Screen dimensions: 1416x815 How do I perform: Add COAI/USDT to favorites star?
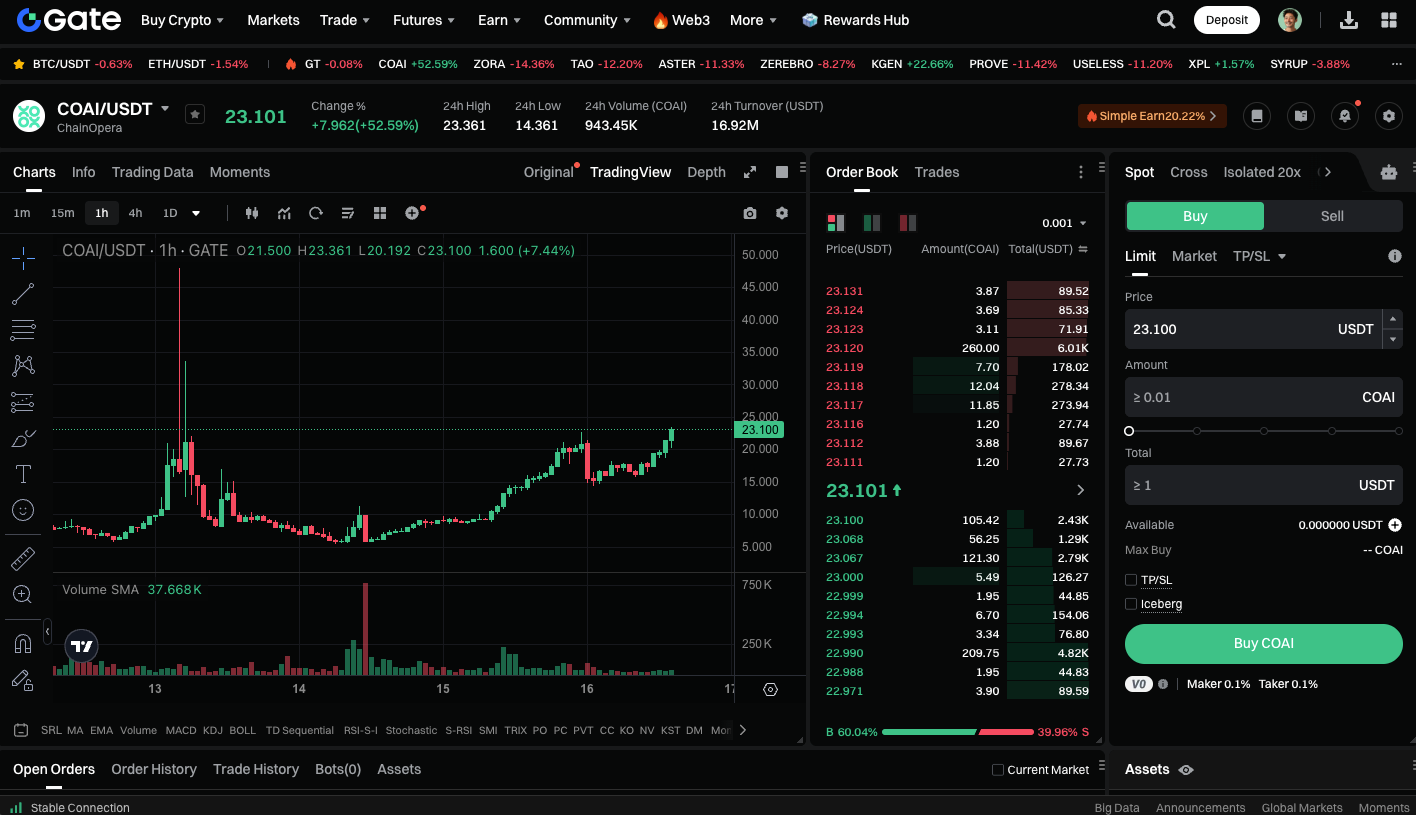tap(195, 115)
